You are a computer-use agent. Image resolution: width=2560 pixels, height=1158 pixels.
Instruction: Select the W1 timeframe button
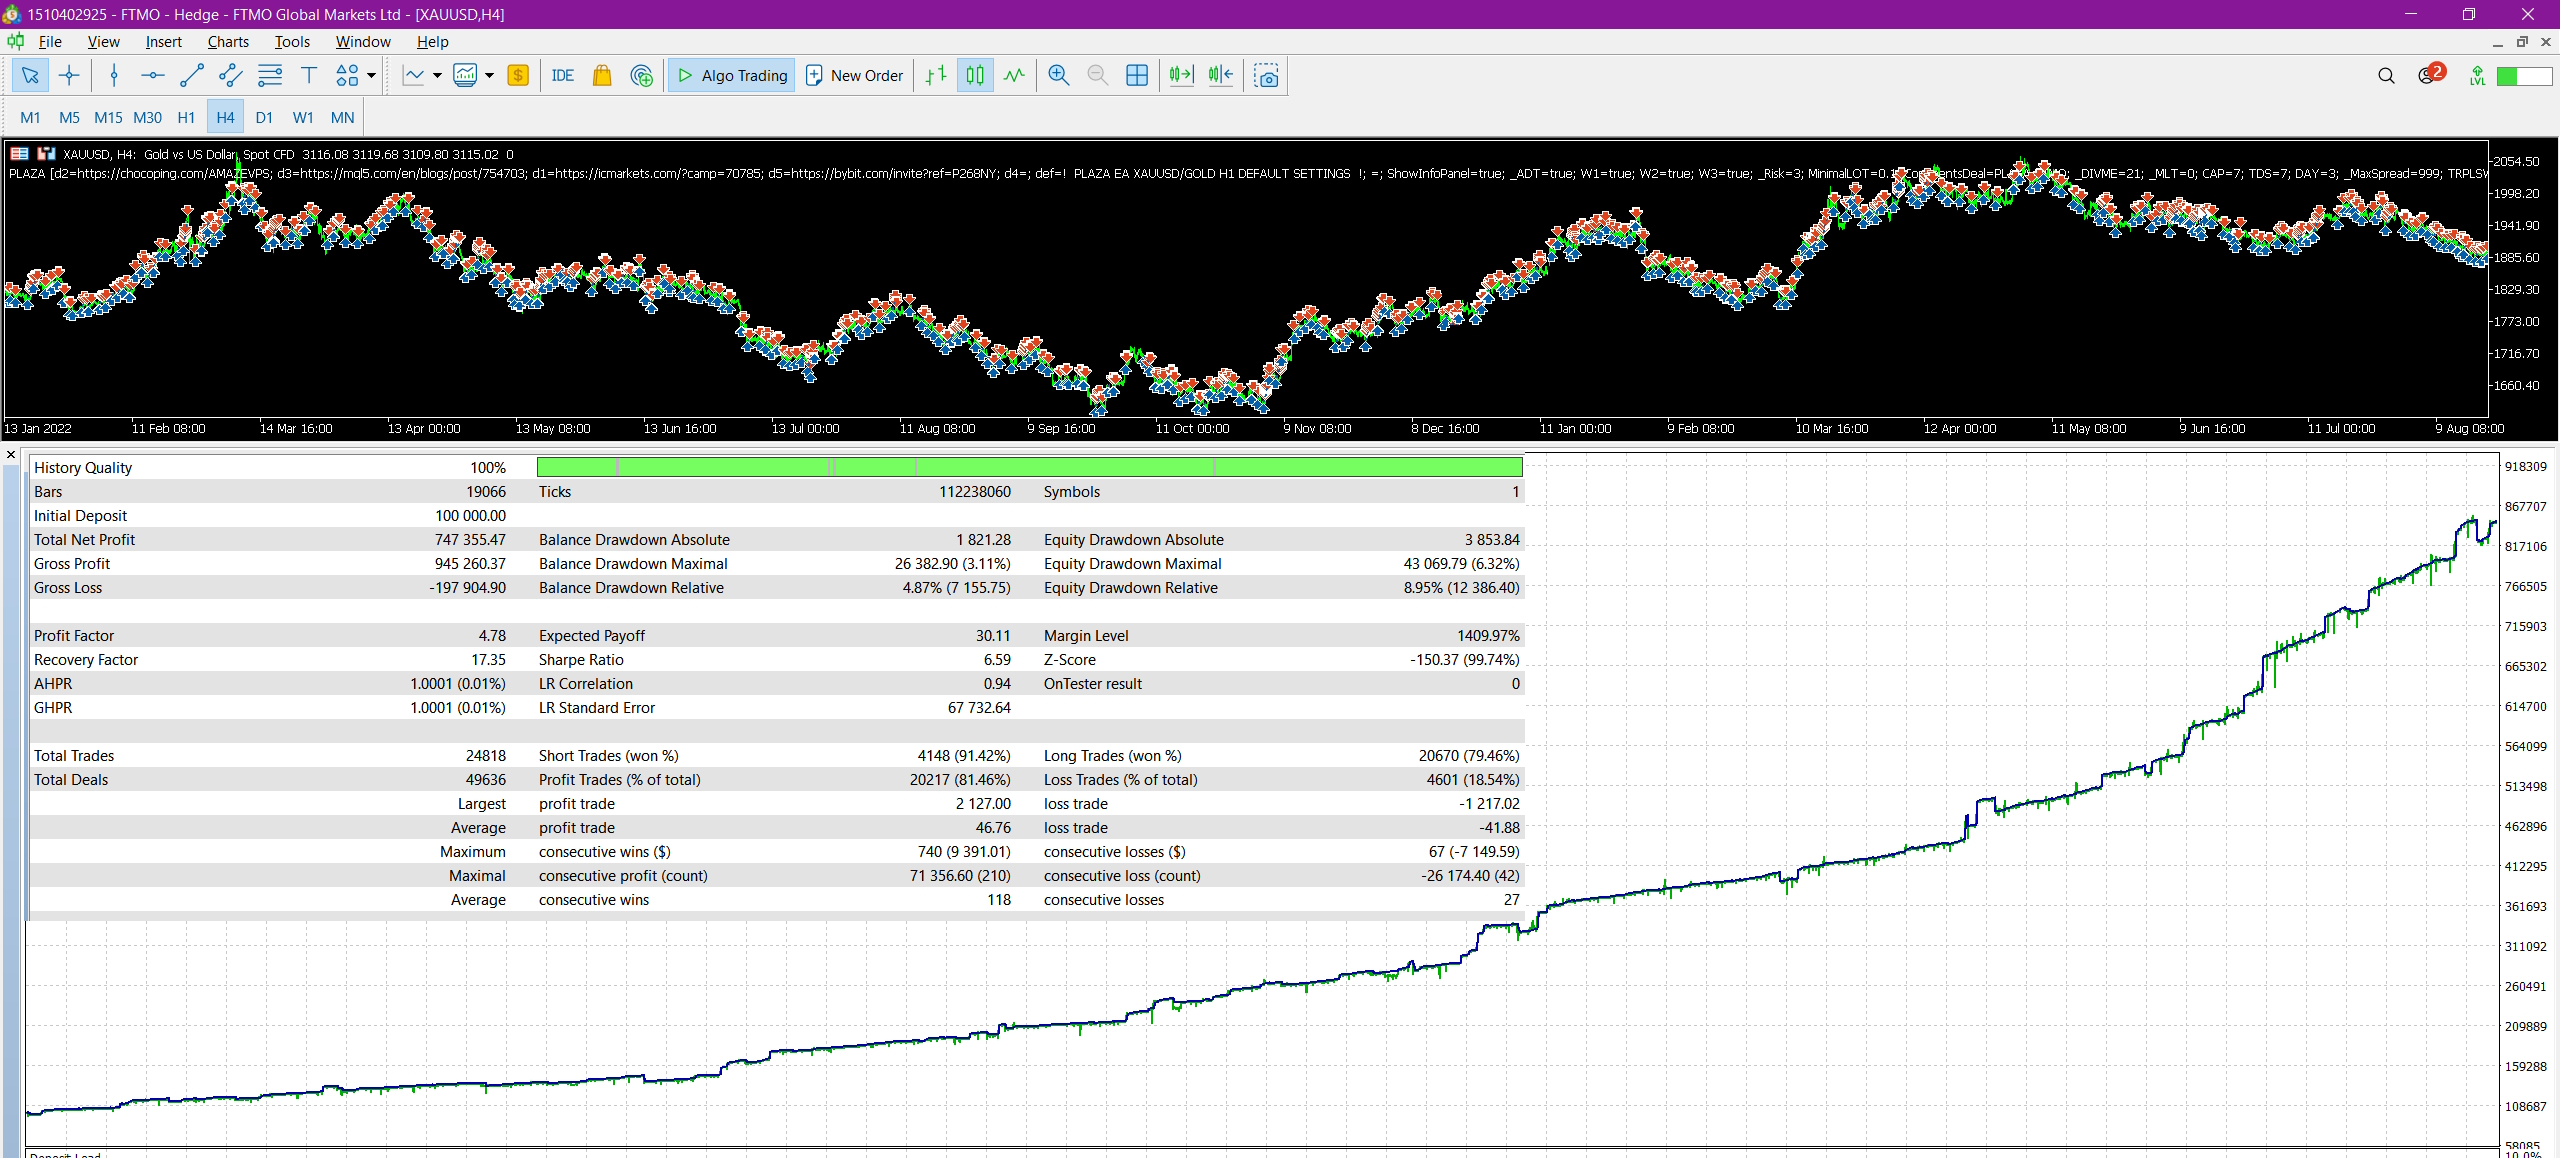pos(303,117)
